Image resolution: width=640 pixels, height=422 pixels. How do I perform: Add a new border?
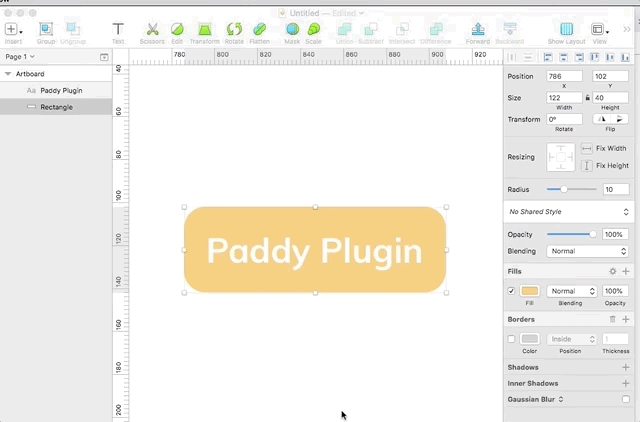point(626,319)
